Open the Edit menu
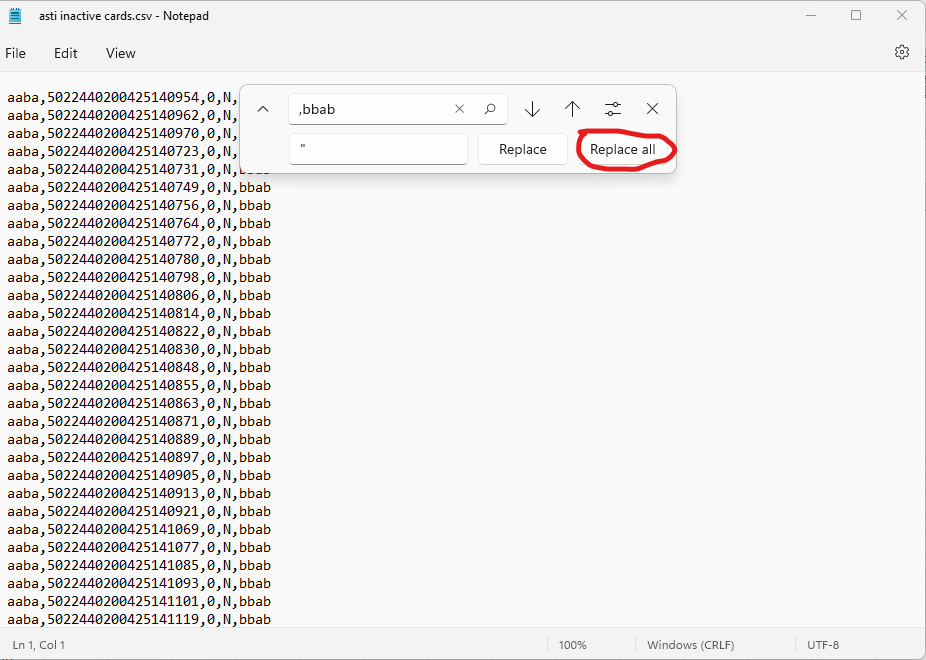Screen dimensions: 926x660 66,53
